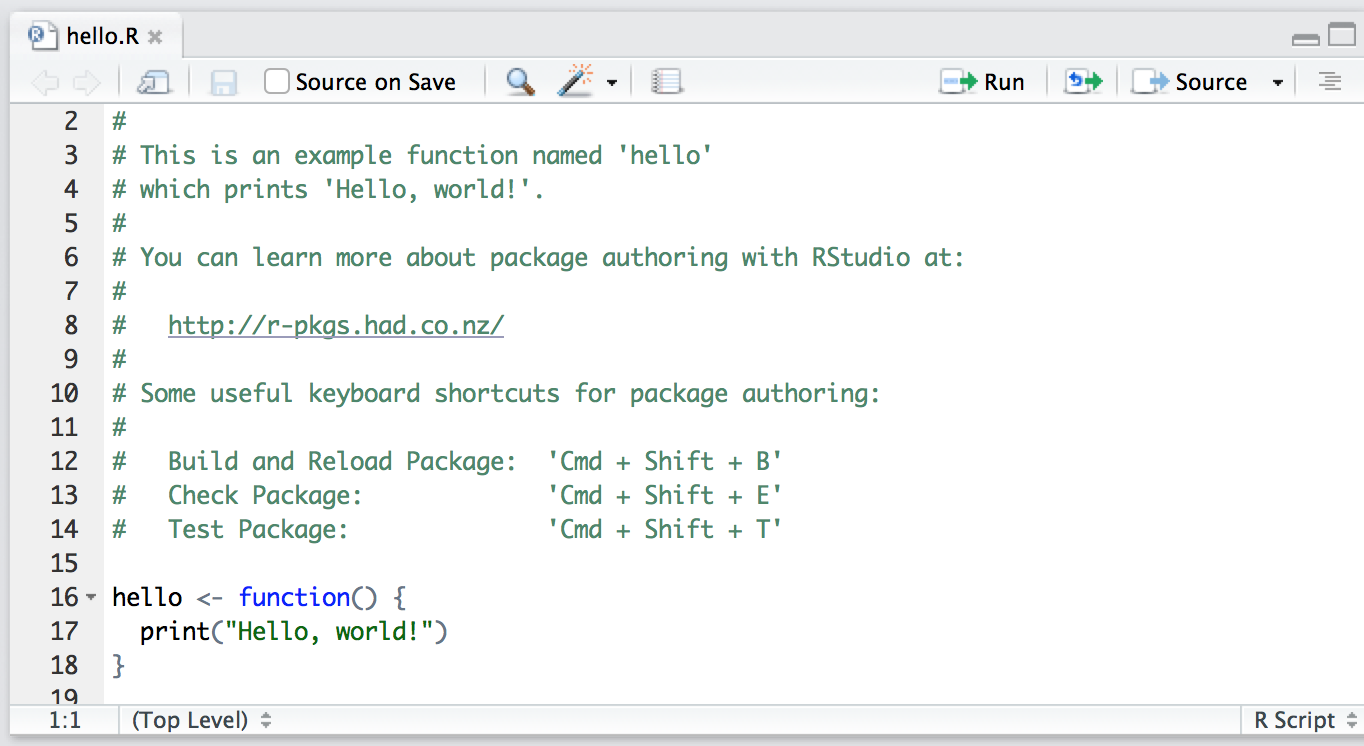The image size is (1364, 746).
Task: Click the 'Cmd + Shift + B' shortcut text
Action: point(665,461)
